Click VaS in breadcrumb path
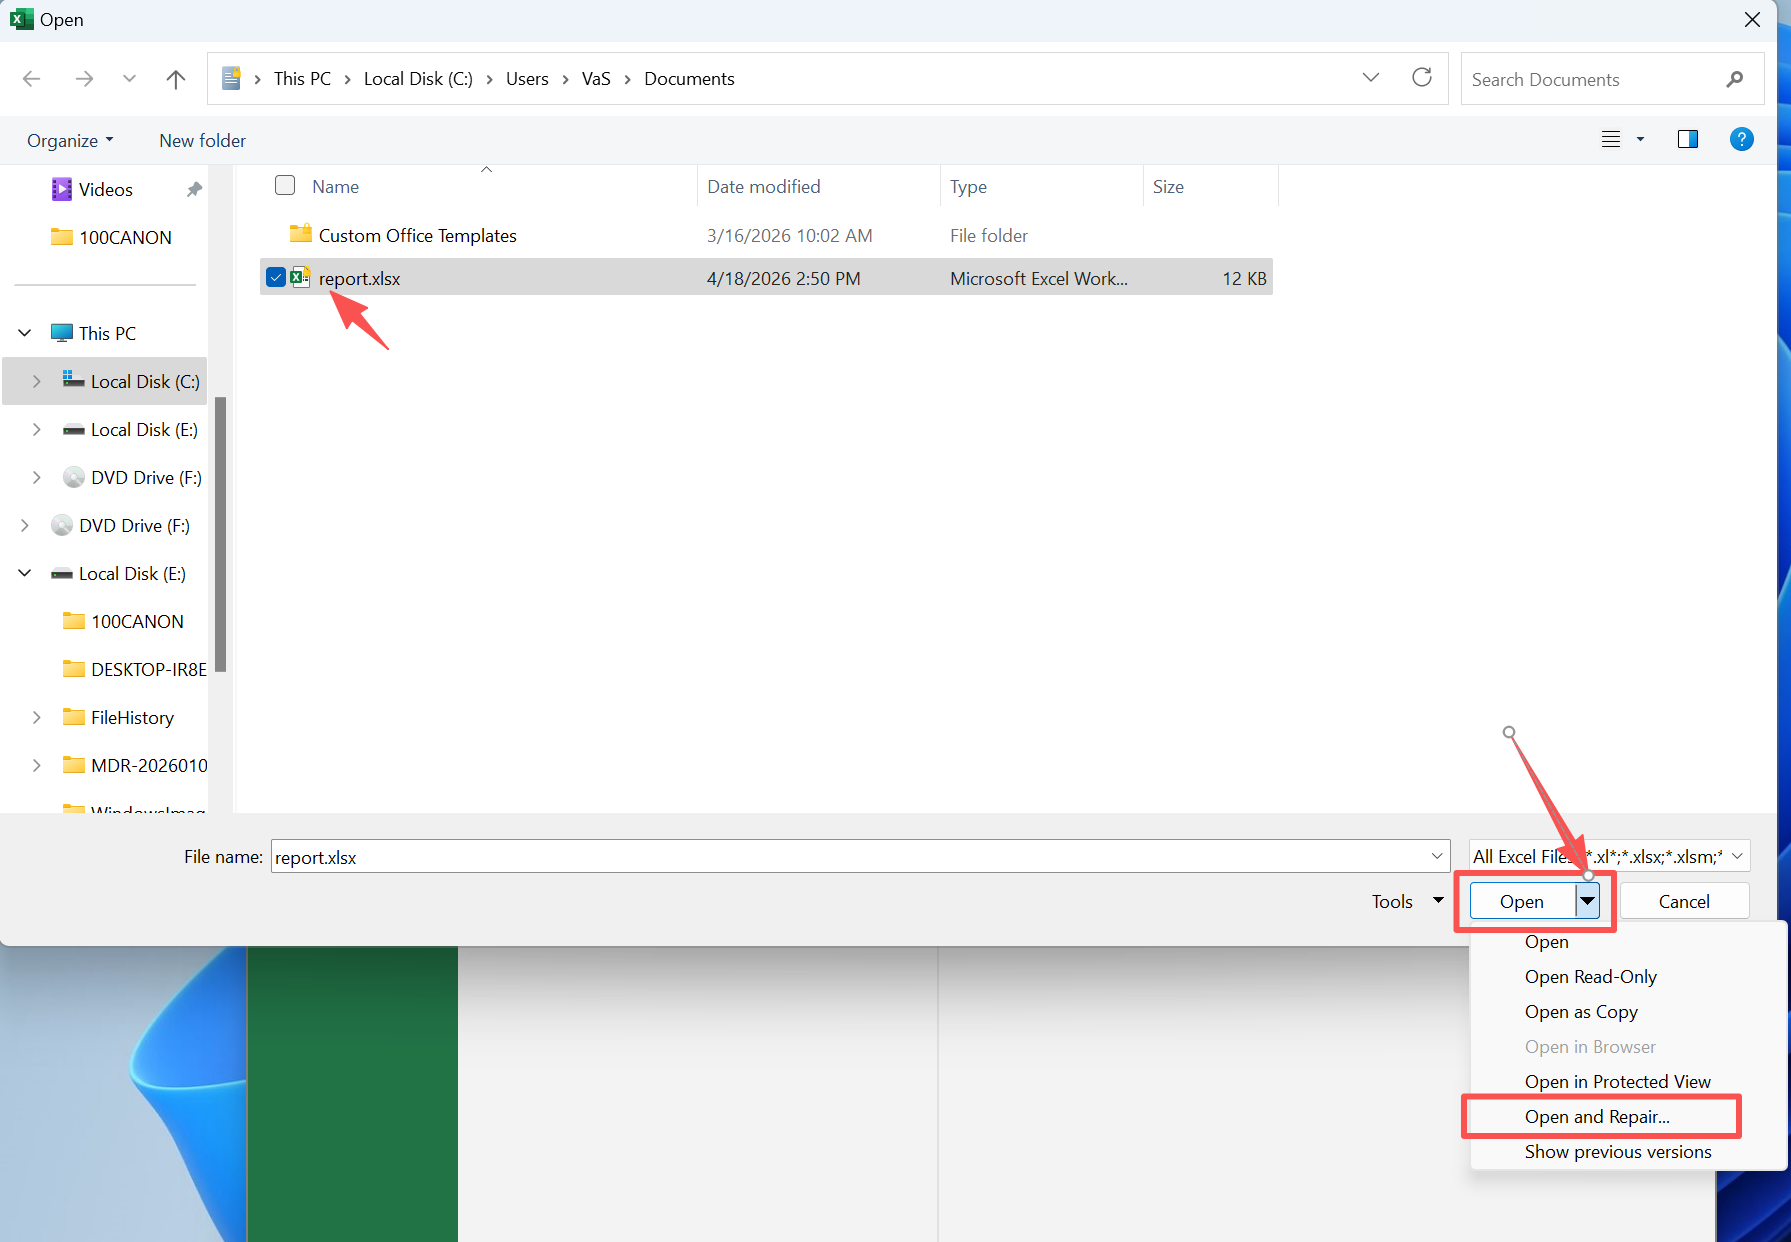The width and height of the screenshot is (1791, 1242). coord(596,79)
